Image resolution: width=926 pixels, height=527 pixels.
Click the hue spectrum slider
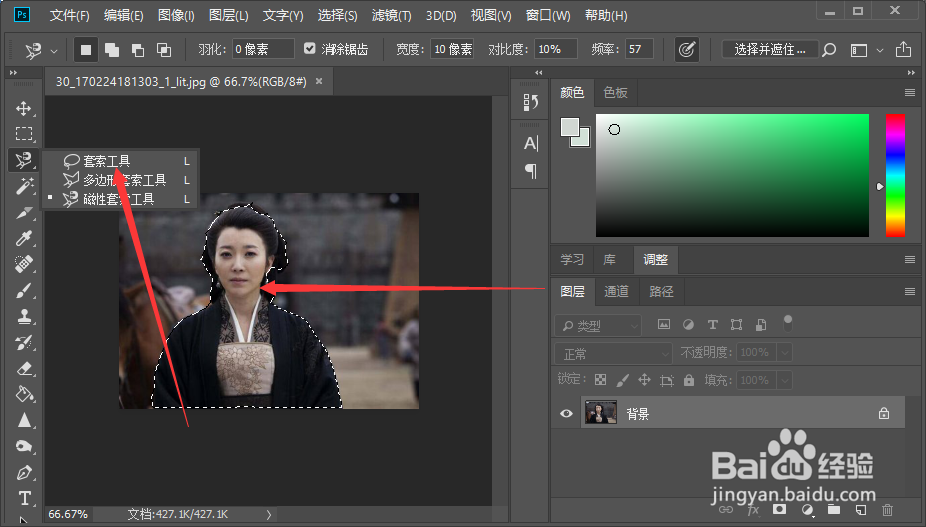click(895, 175)
